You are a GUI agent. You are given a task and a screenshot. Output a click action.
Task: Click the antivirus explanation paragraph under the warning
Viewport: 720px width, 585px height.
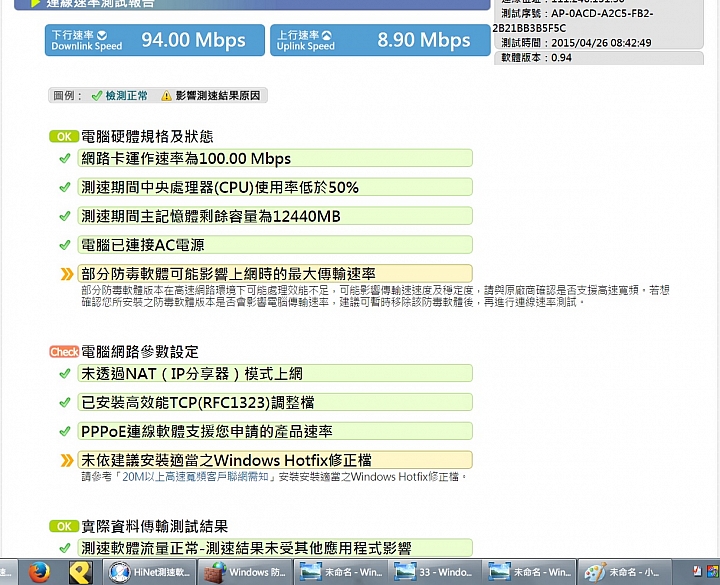coord(375,296)
